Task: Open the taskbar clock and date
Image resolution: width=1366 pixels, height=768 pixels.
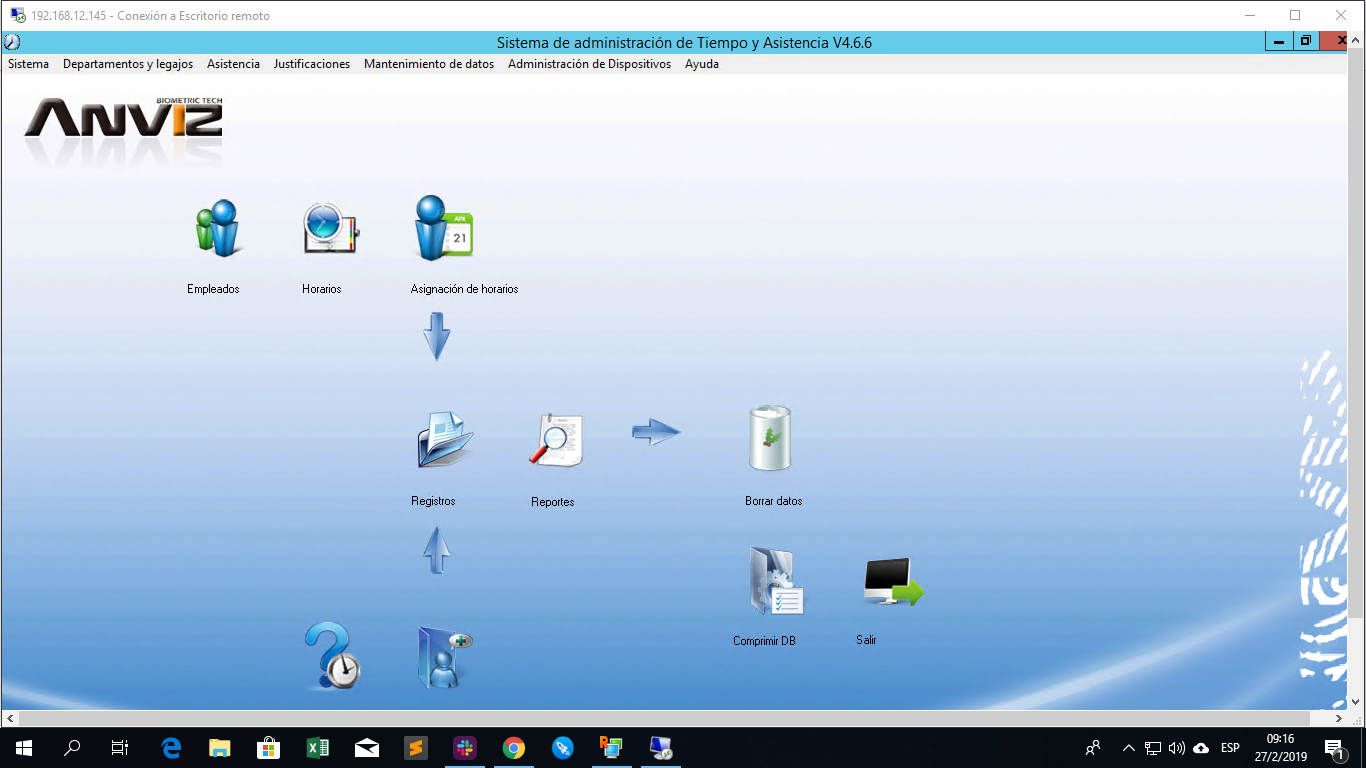Action: point(1280,748)
